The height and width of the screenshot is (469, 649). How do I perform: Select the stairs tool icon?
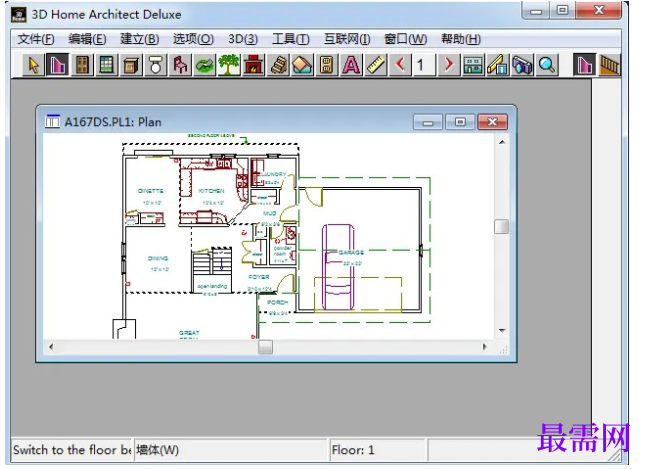pyautogui.click(x=278, y=65)
